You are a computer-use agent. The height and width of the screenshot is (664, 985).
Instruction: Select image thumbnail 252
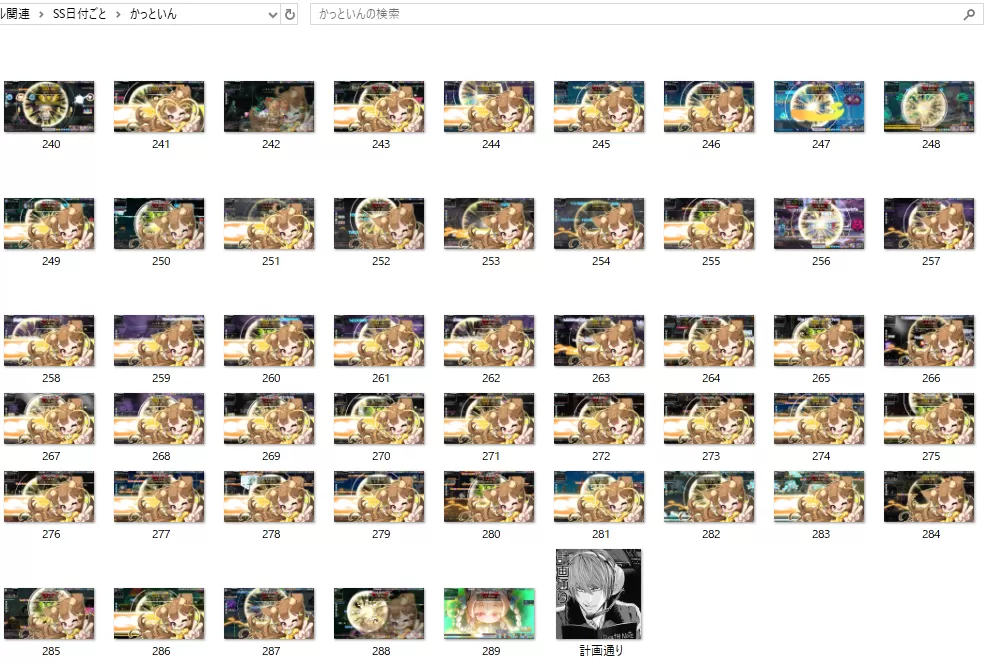(x=379, y=224)
